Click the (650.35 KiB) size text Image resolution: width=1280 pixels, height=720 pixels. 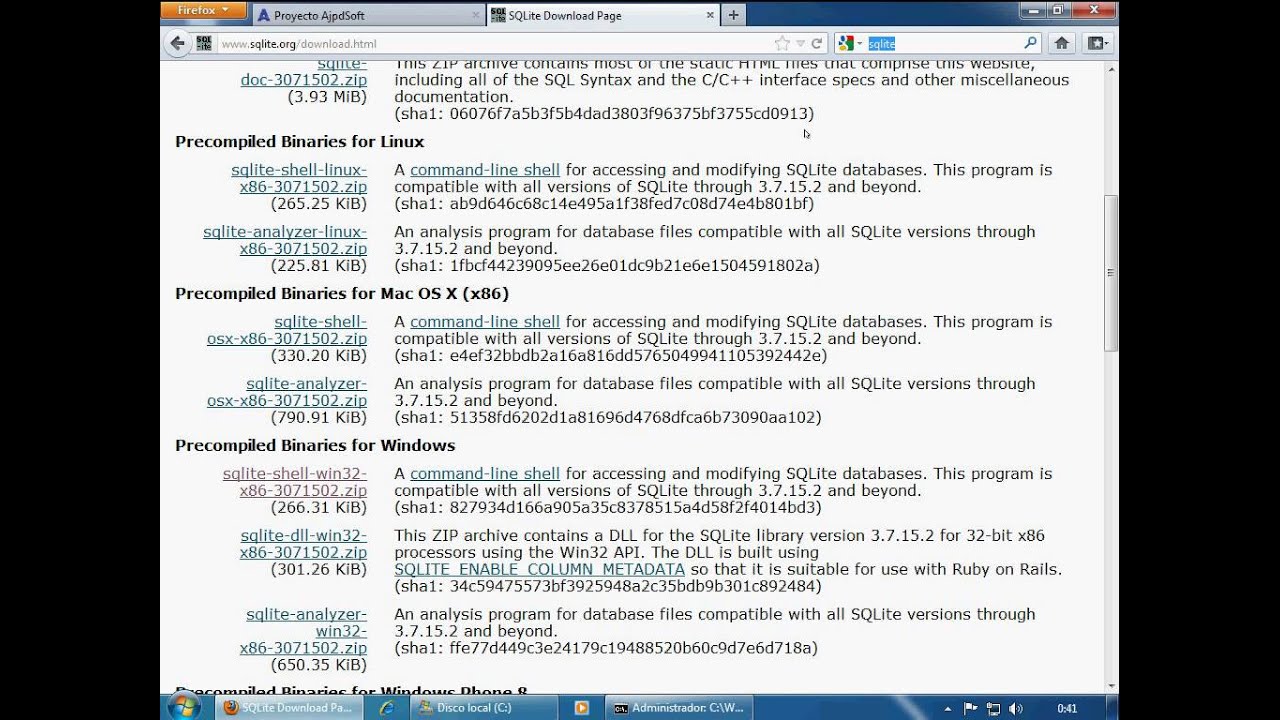point(319,665)
